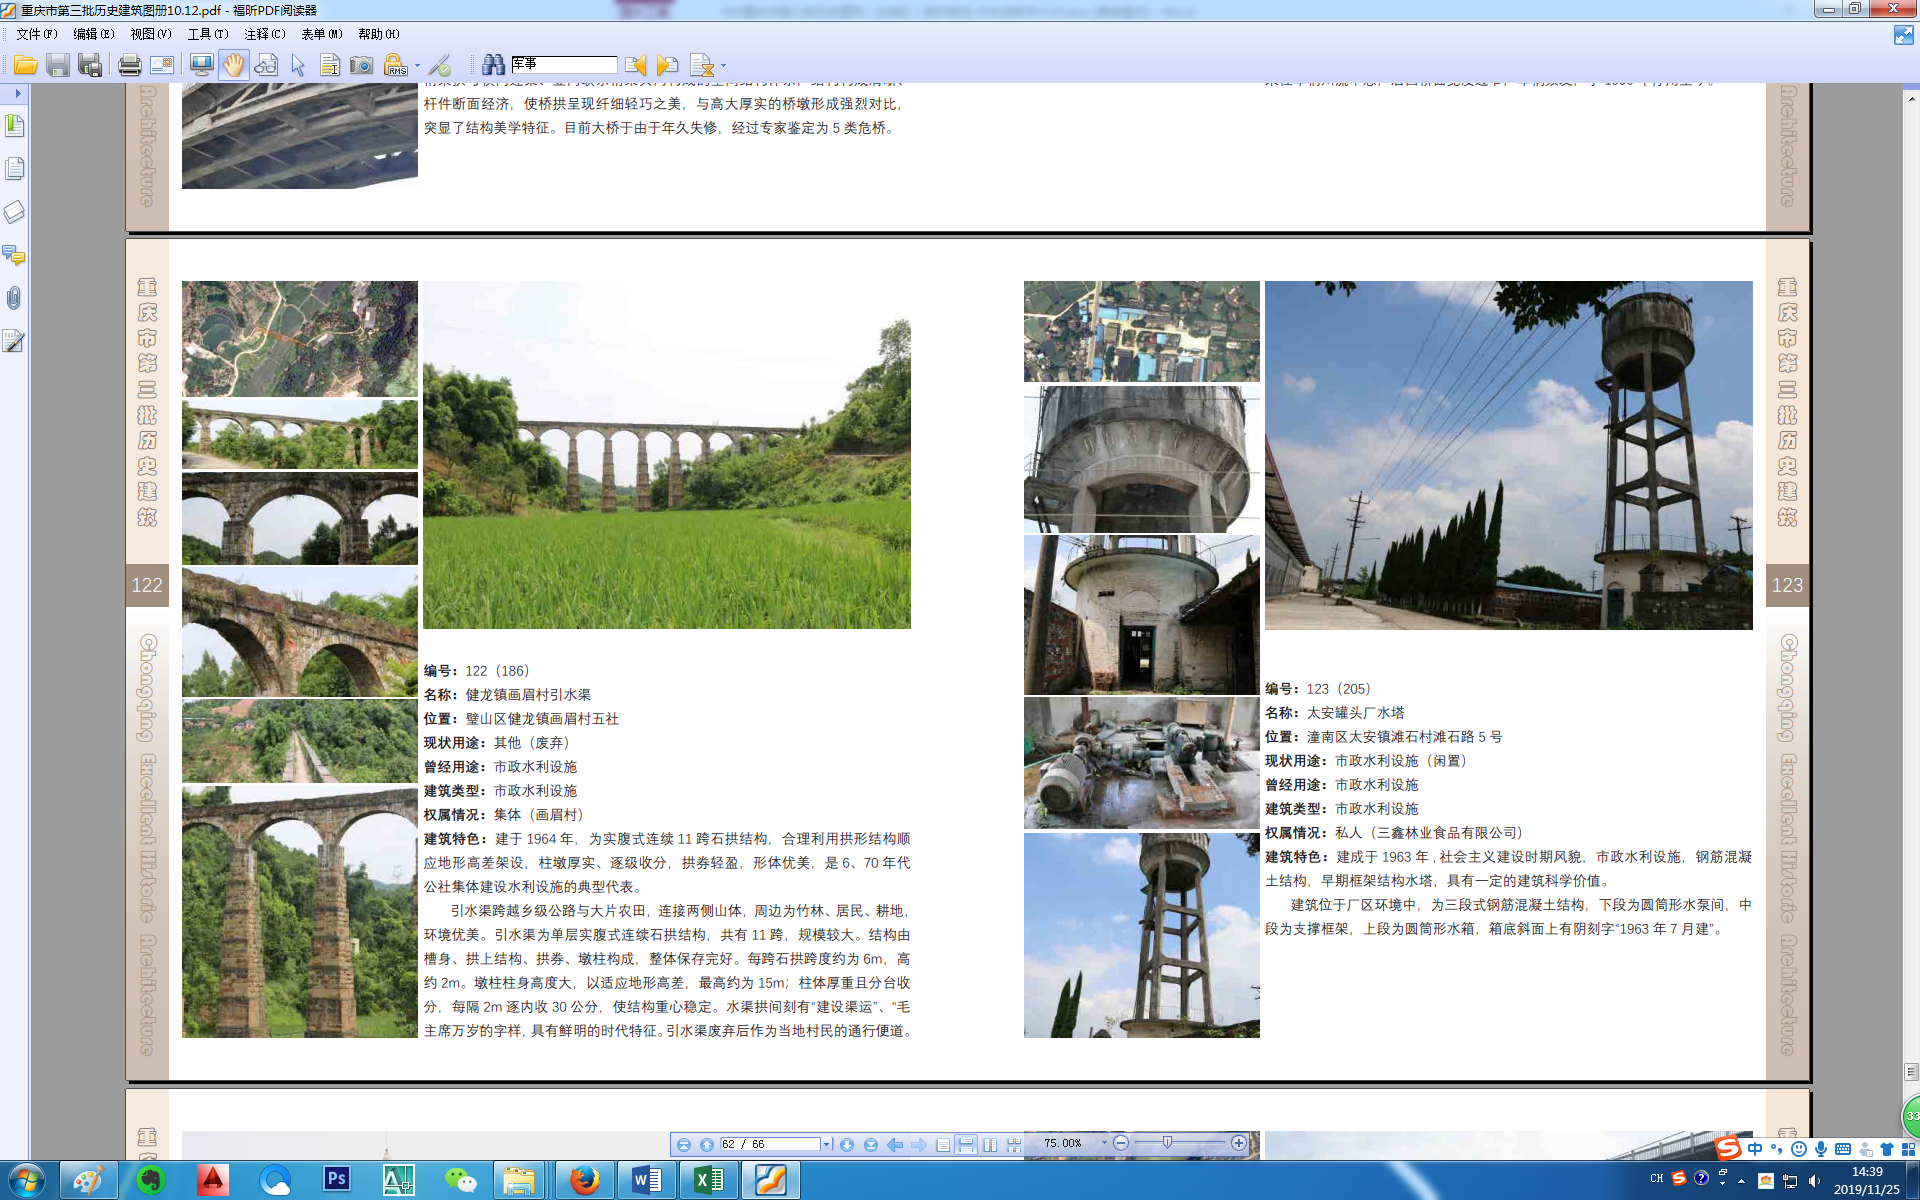This screenshot has height=1200, width=1920.
Task: Open the page thumbnails panel in sidebar
Action: pos(15,169)
